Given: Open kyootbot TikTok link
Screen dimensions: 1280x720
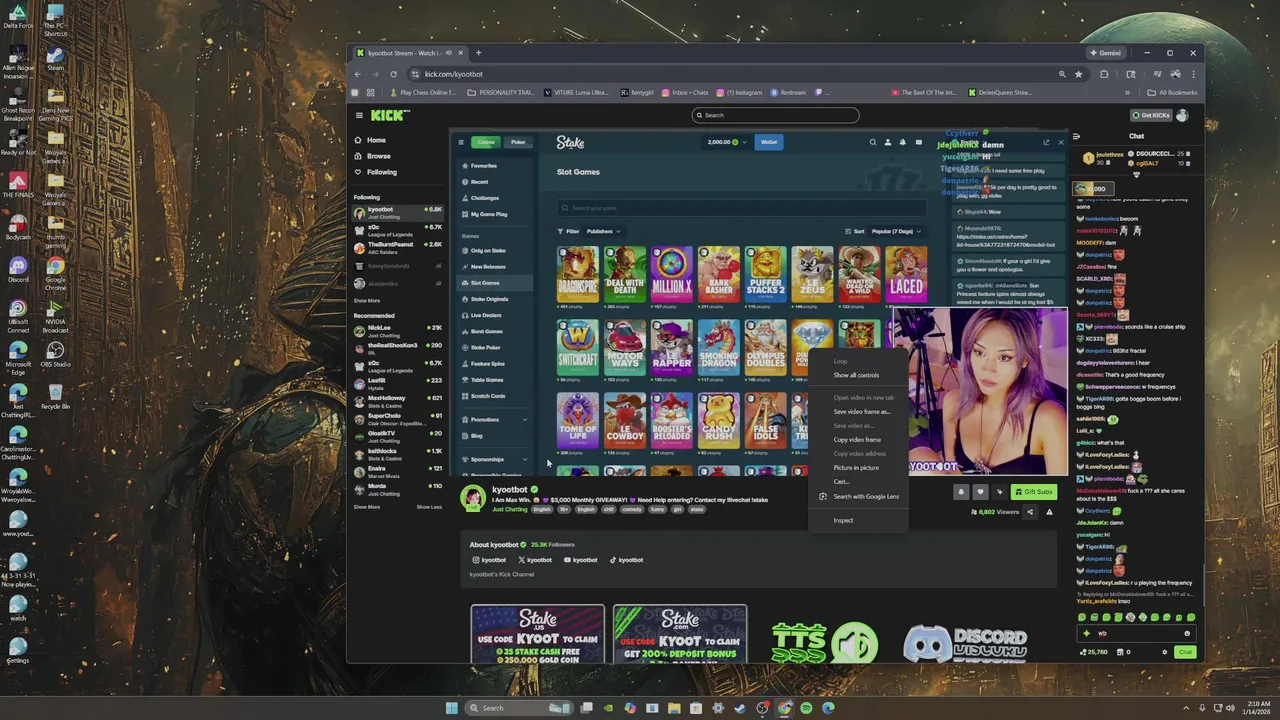Looking at the screenshot, I should (626, 560).
